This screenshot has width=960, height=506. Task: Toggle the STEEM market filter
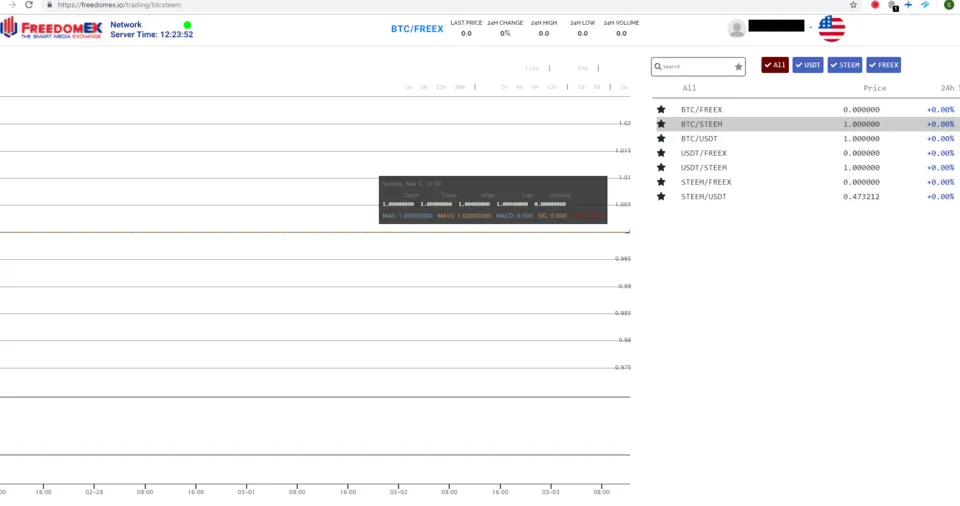[845, 65]
